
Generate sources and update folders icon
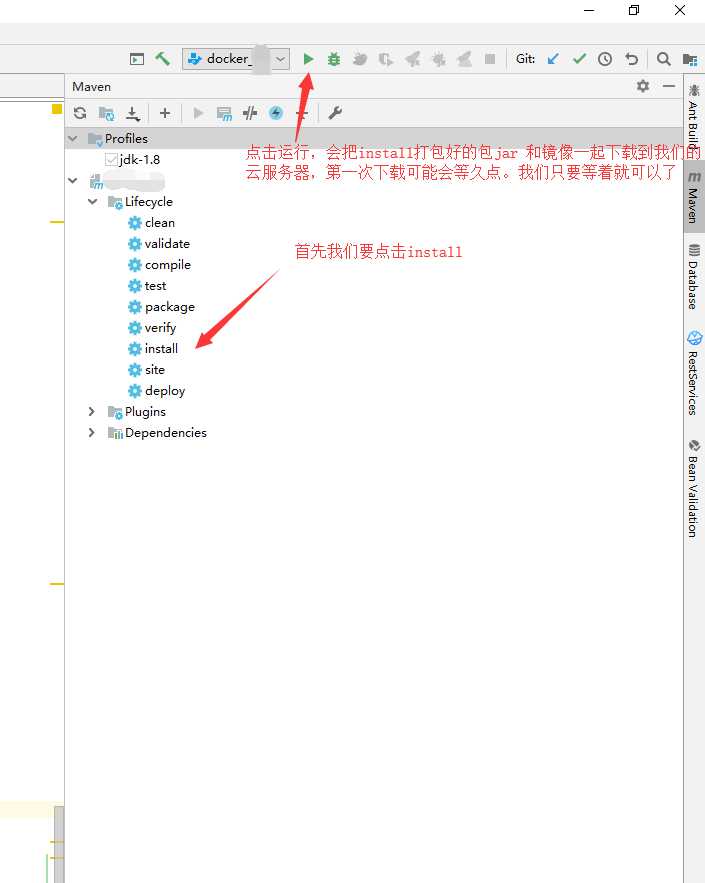(x=106, y=114)
